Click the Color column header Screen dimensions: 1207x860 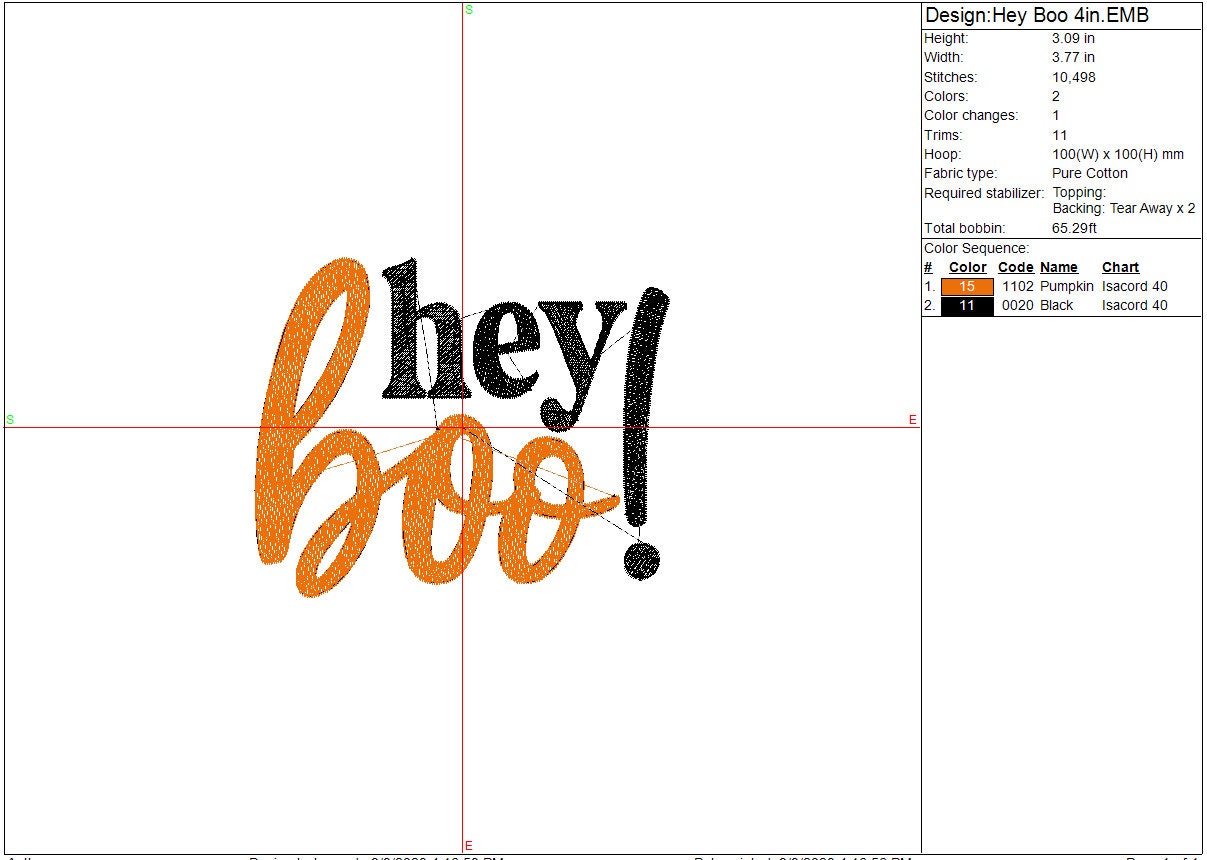click(967, 268)
